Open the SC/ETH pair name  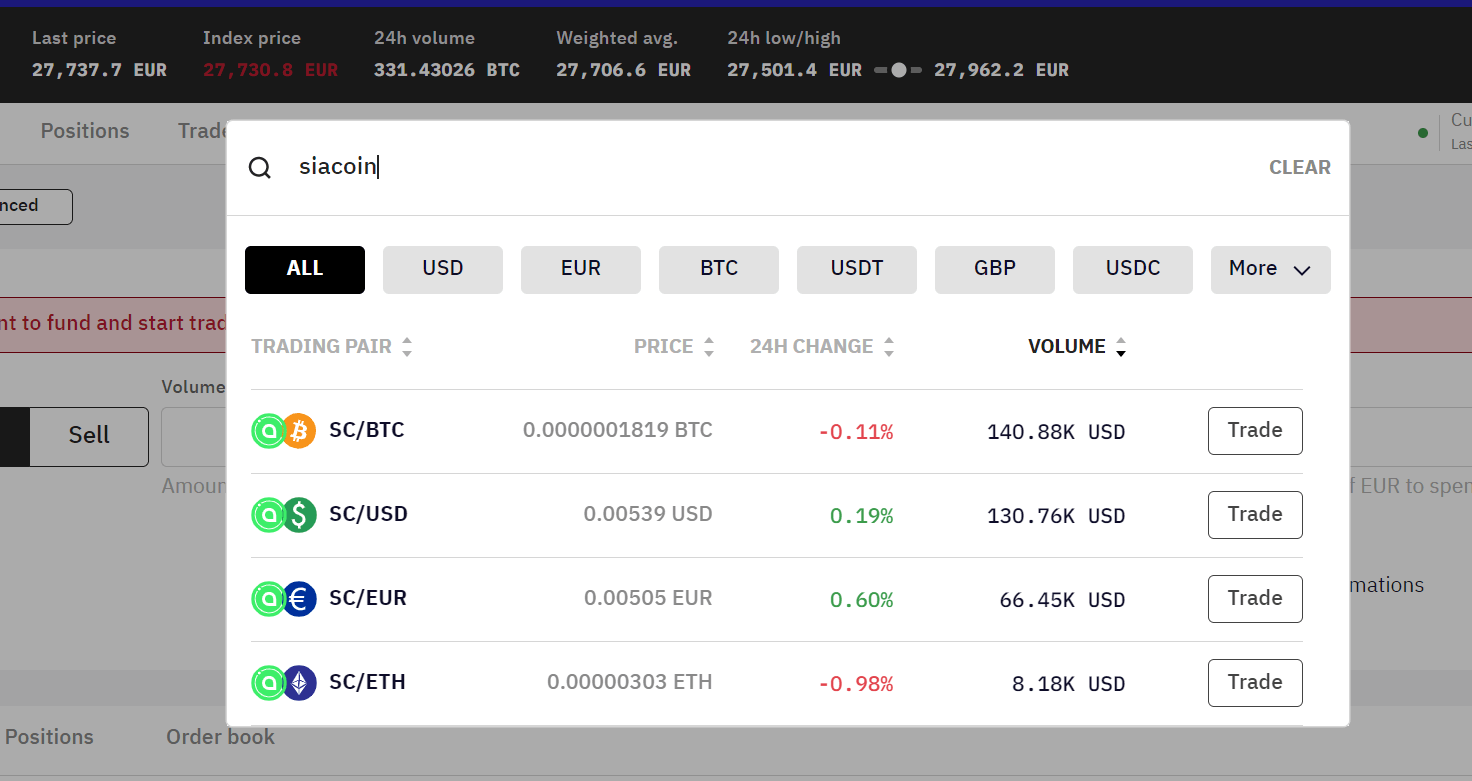[x=367, y=683]
